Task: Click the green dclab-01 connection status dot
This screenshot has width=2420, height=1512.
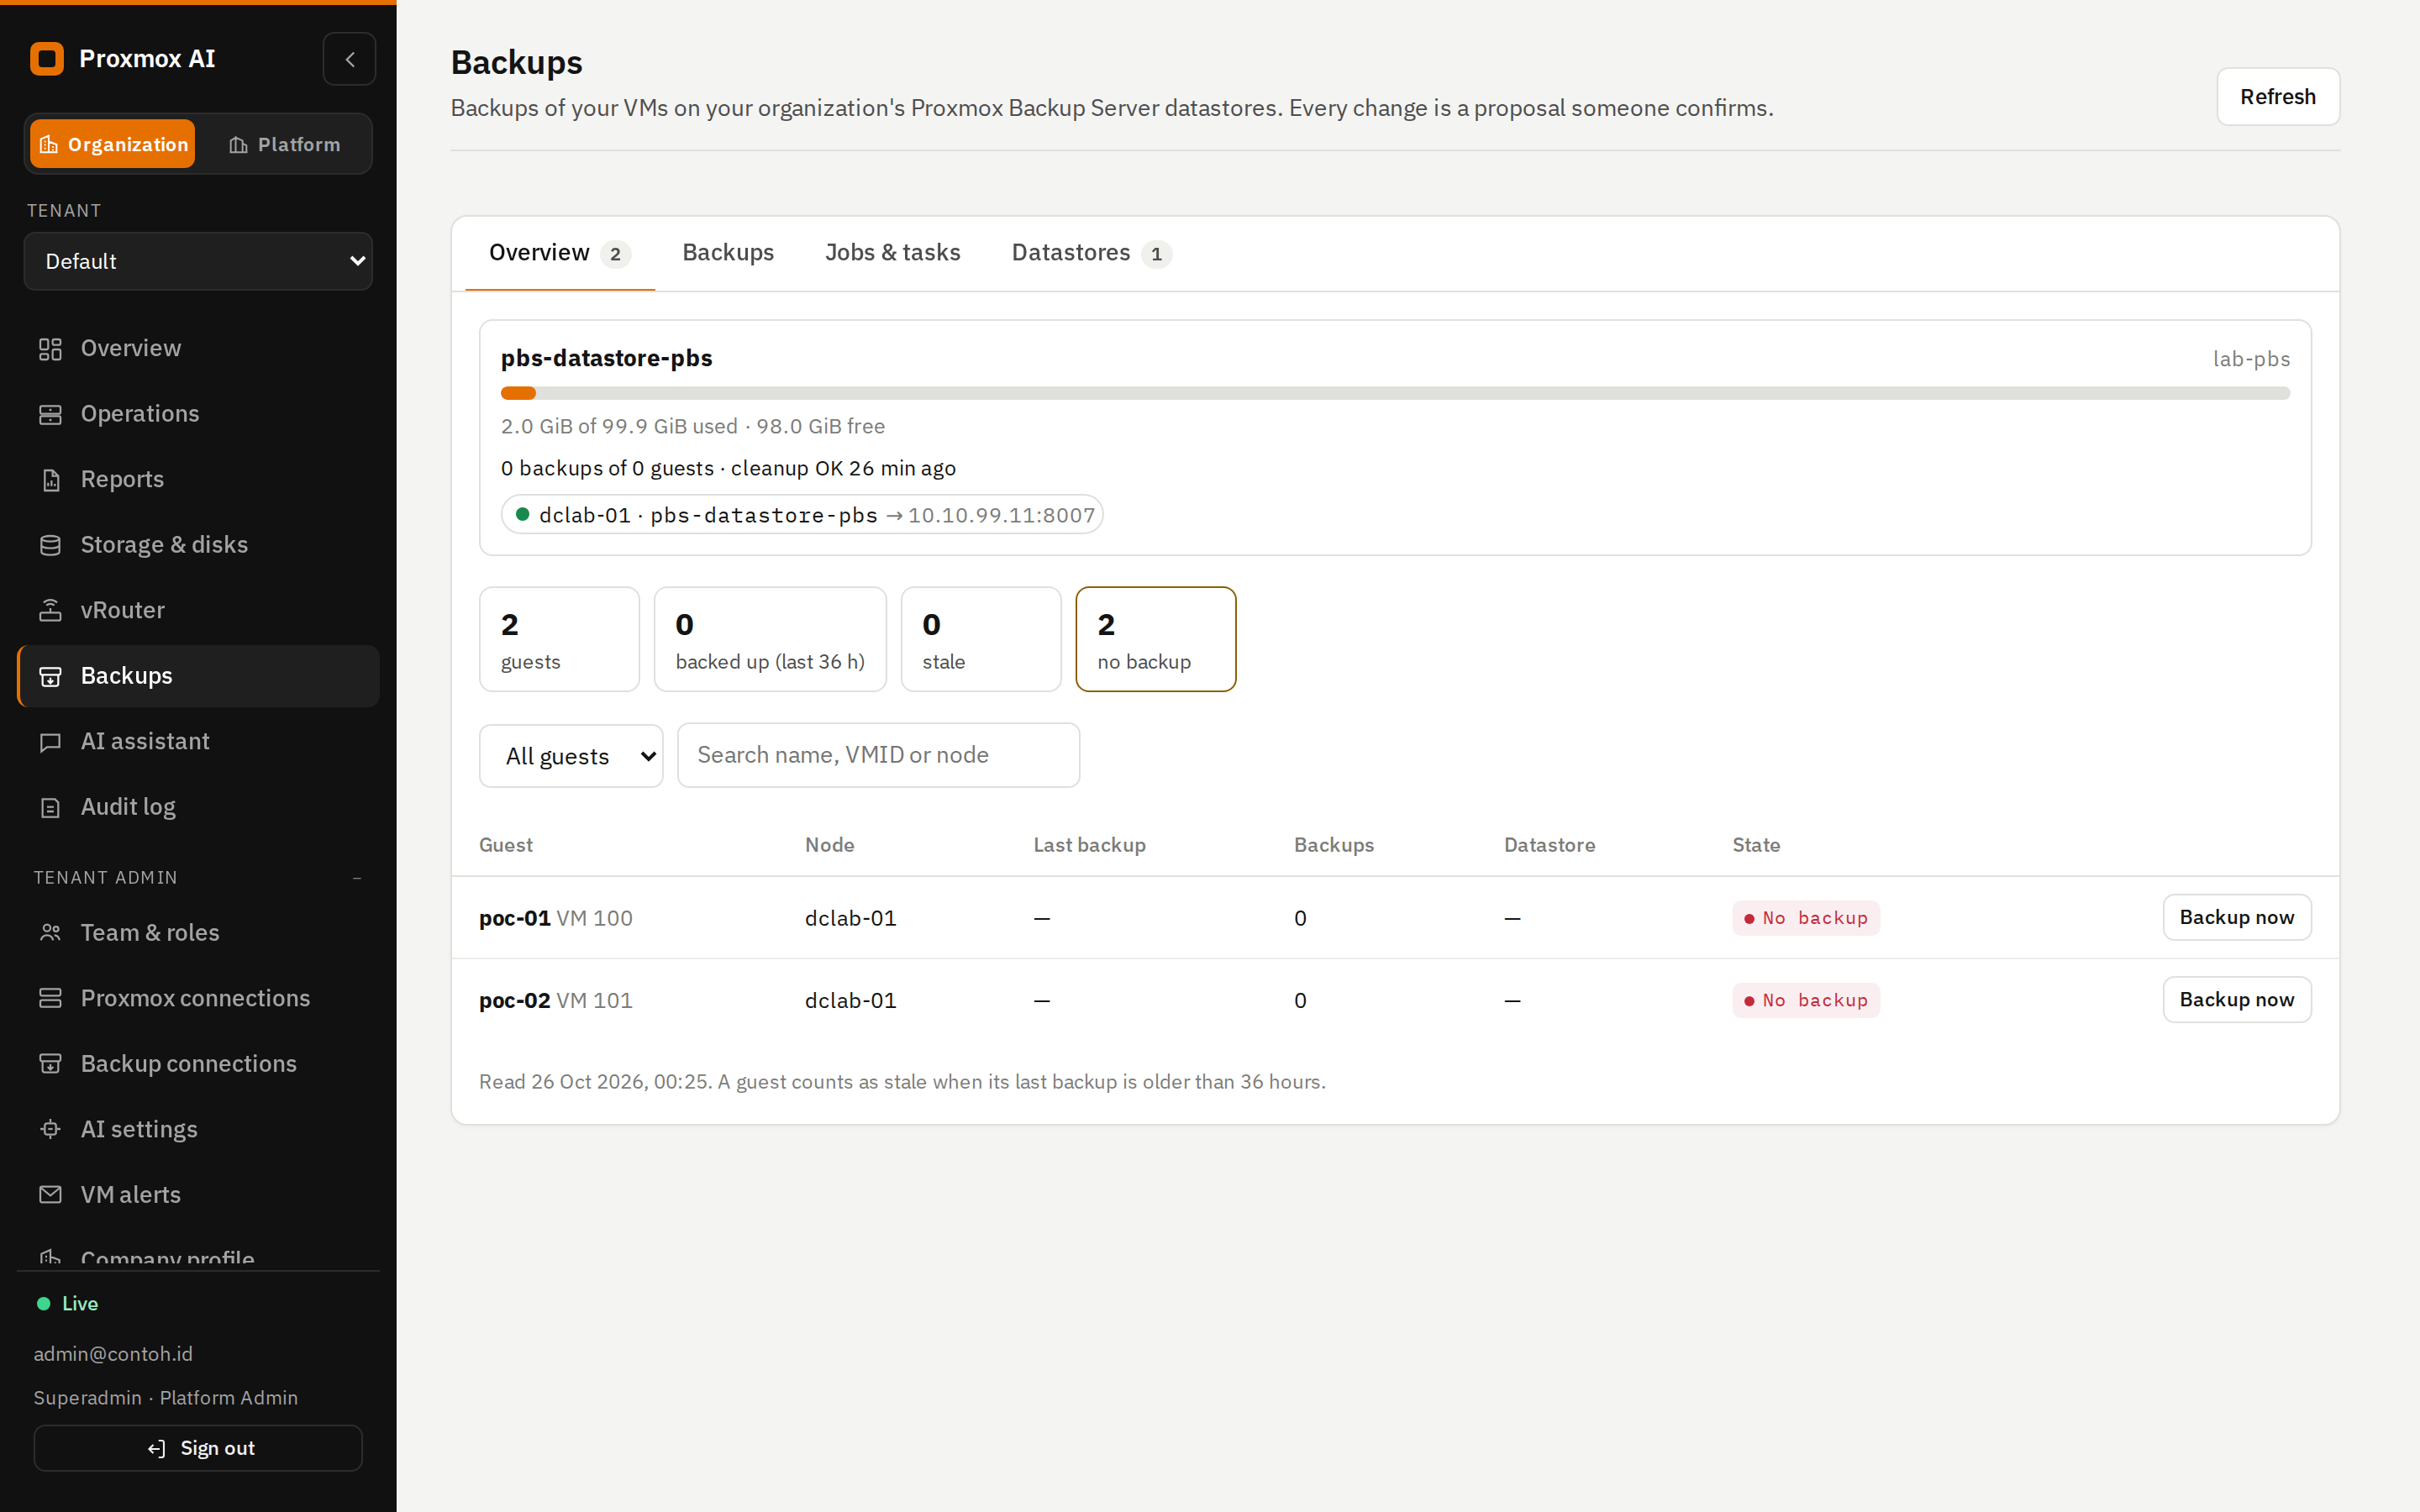Action: pos(522,514)
